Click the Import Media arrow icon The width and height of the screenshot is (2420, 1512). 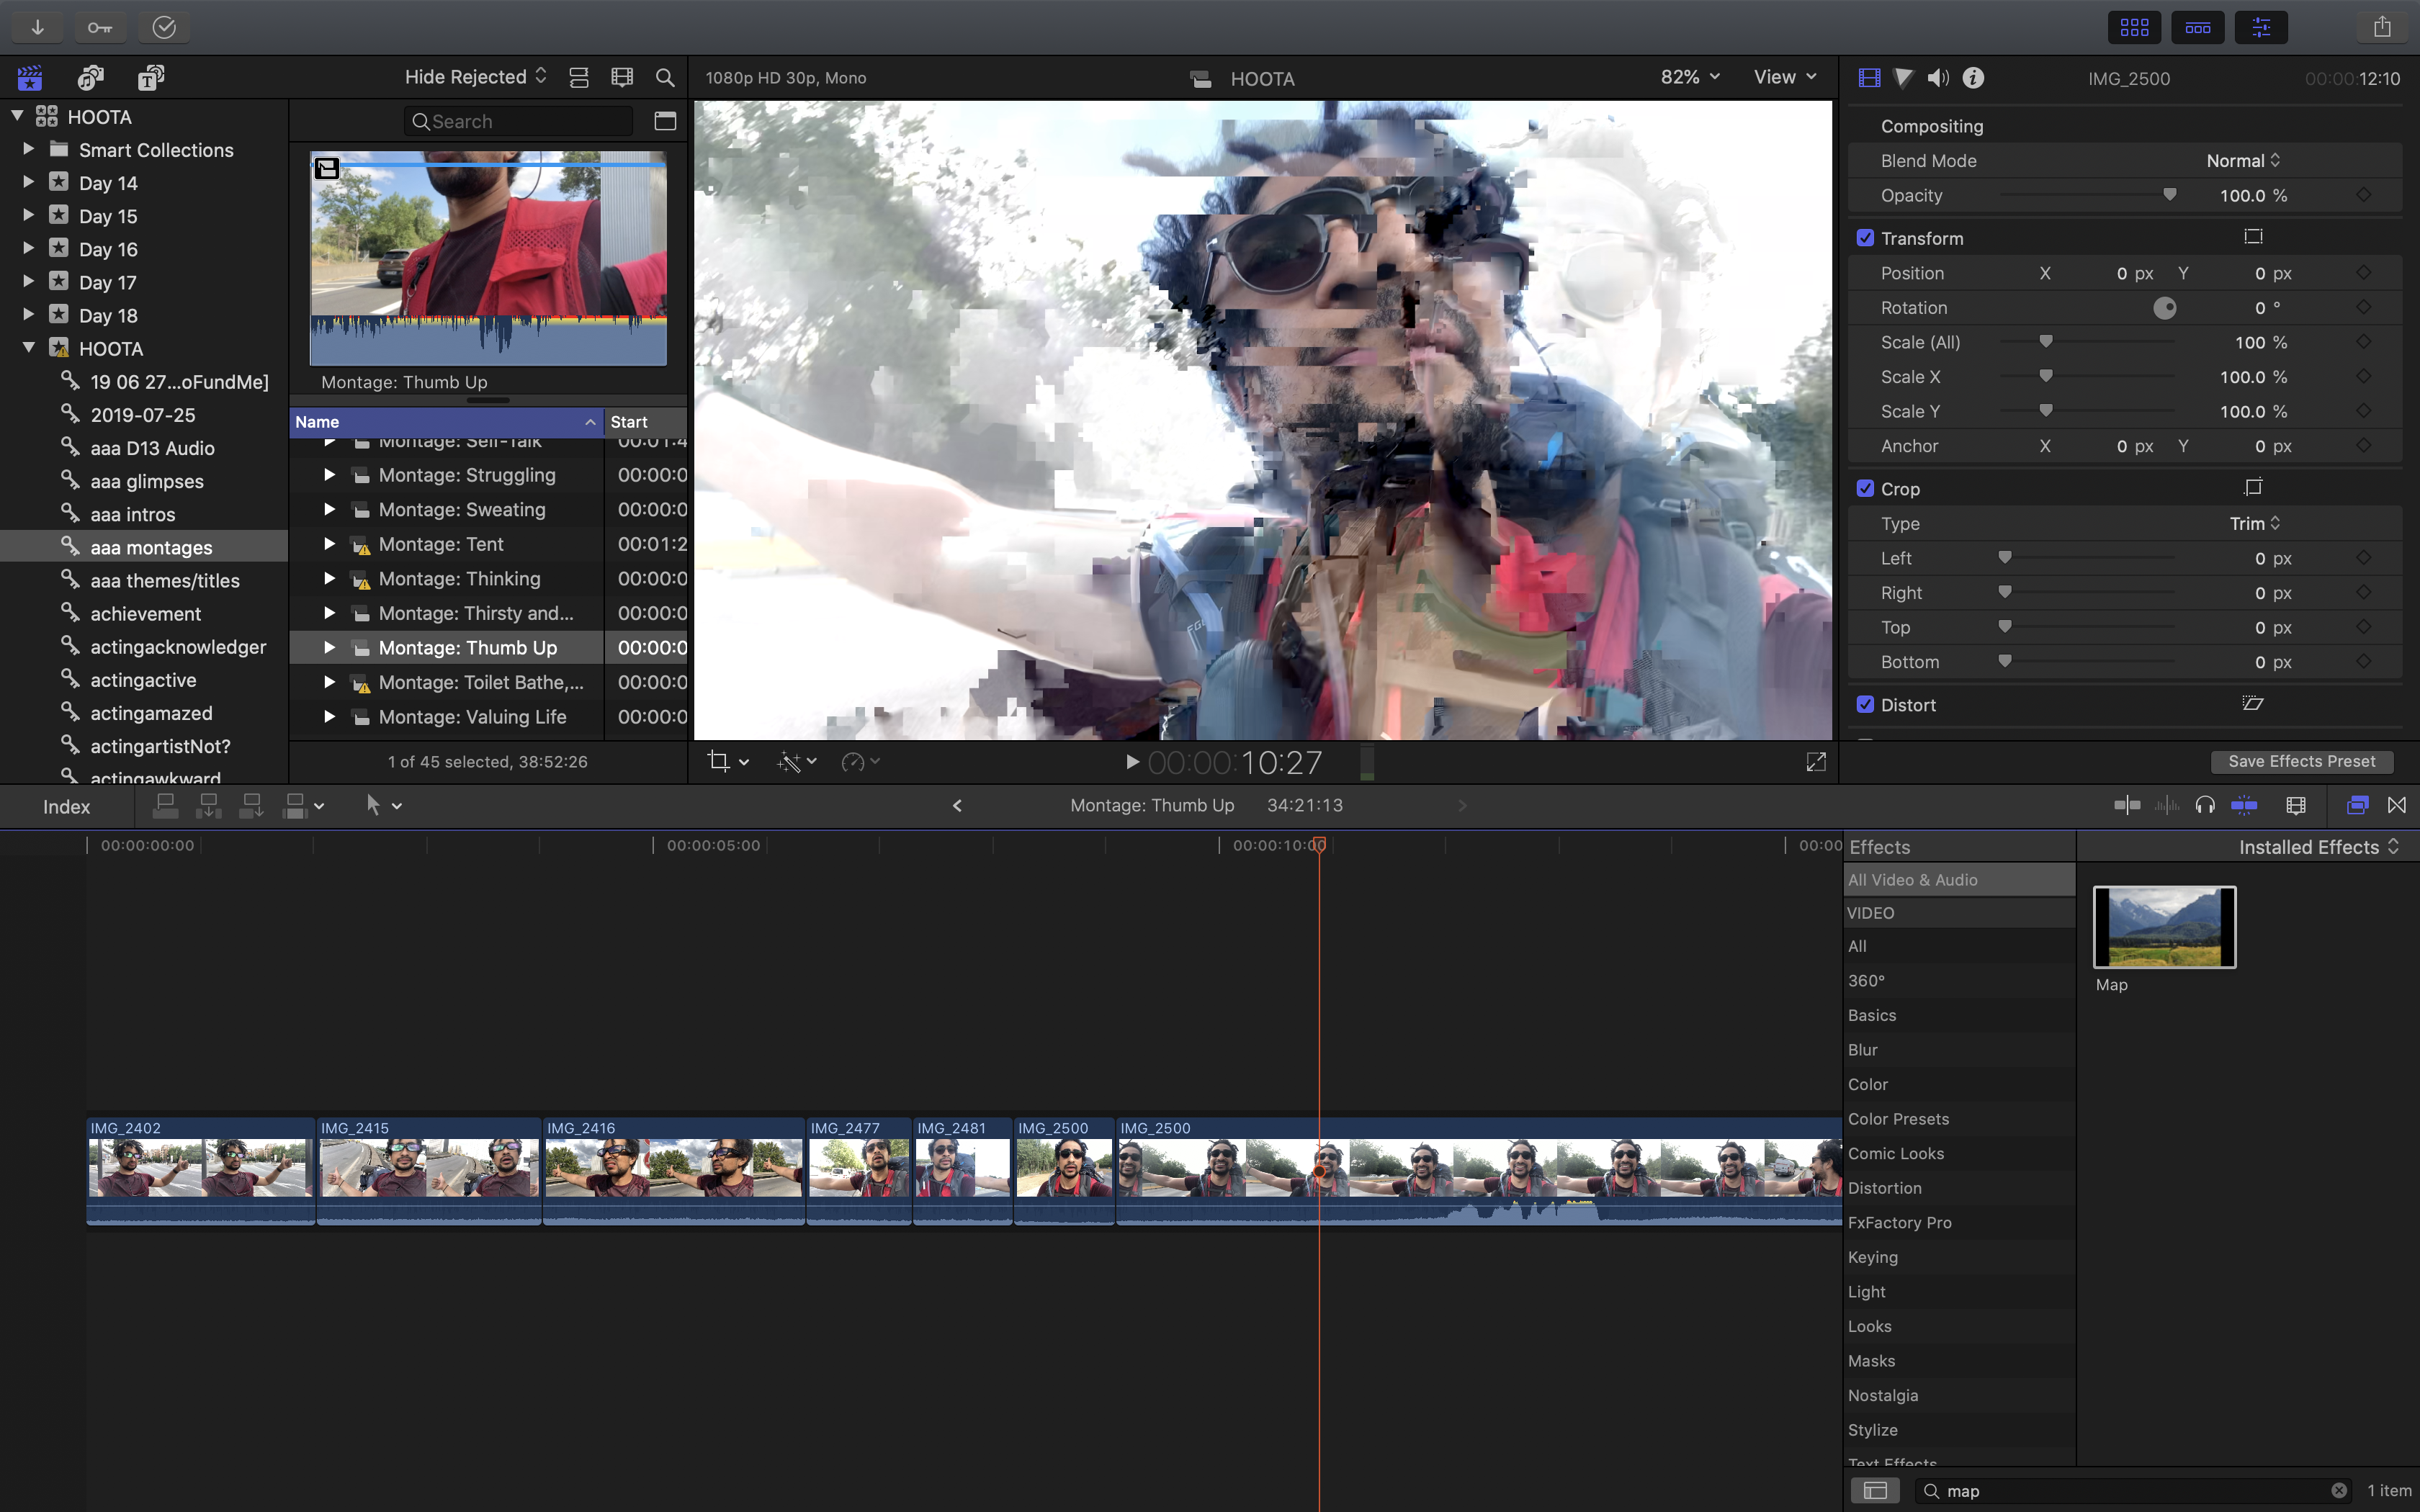(37, 27)
